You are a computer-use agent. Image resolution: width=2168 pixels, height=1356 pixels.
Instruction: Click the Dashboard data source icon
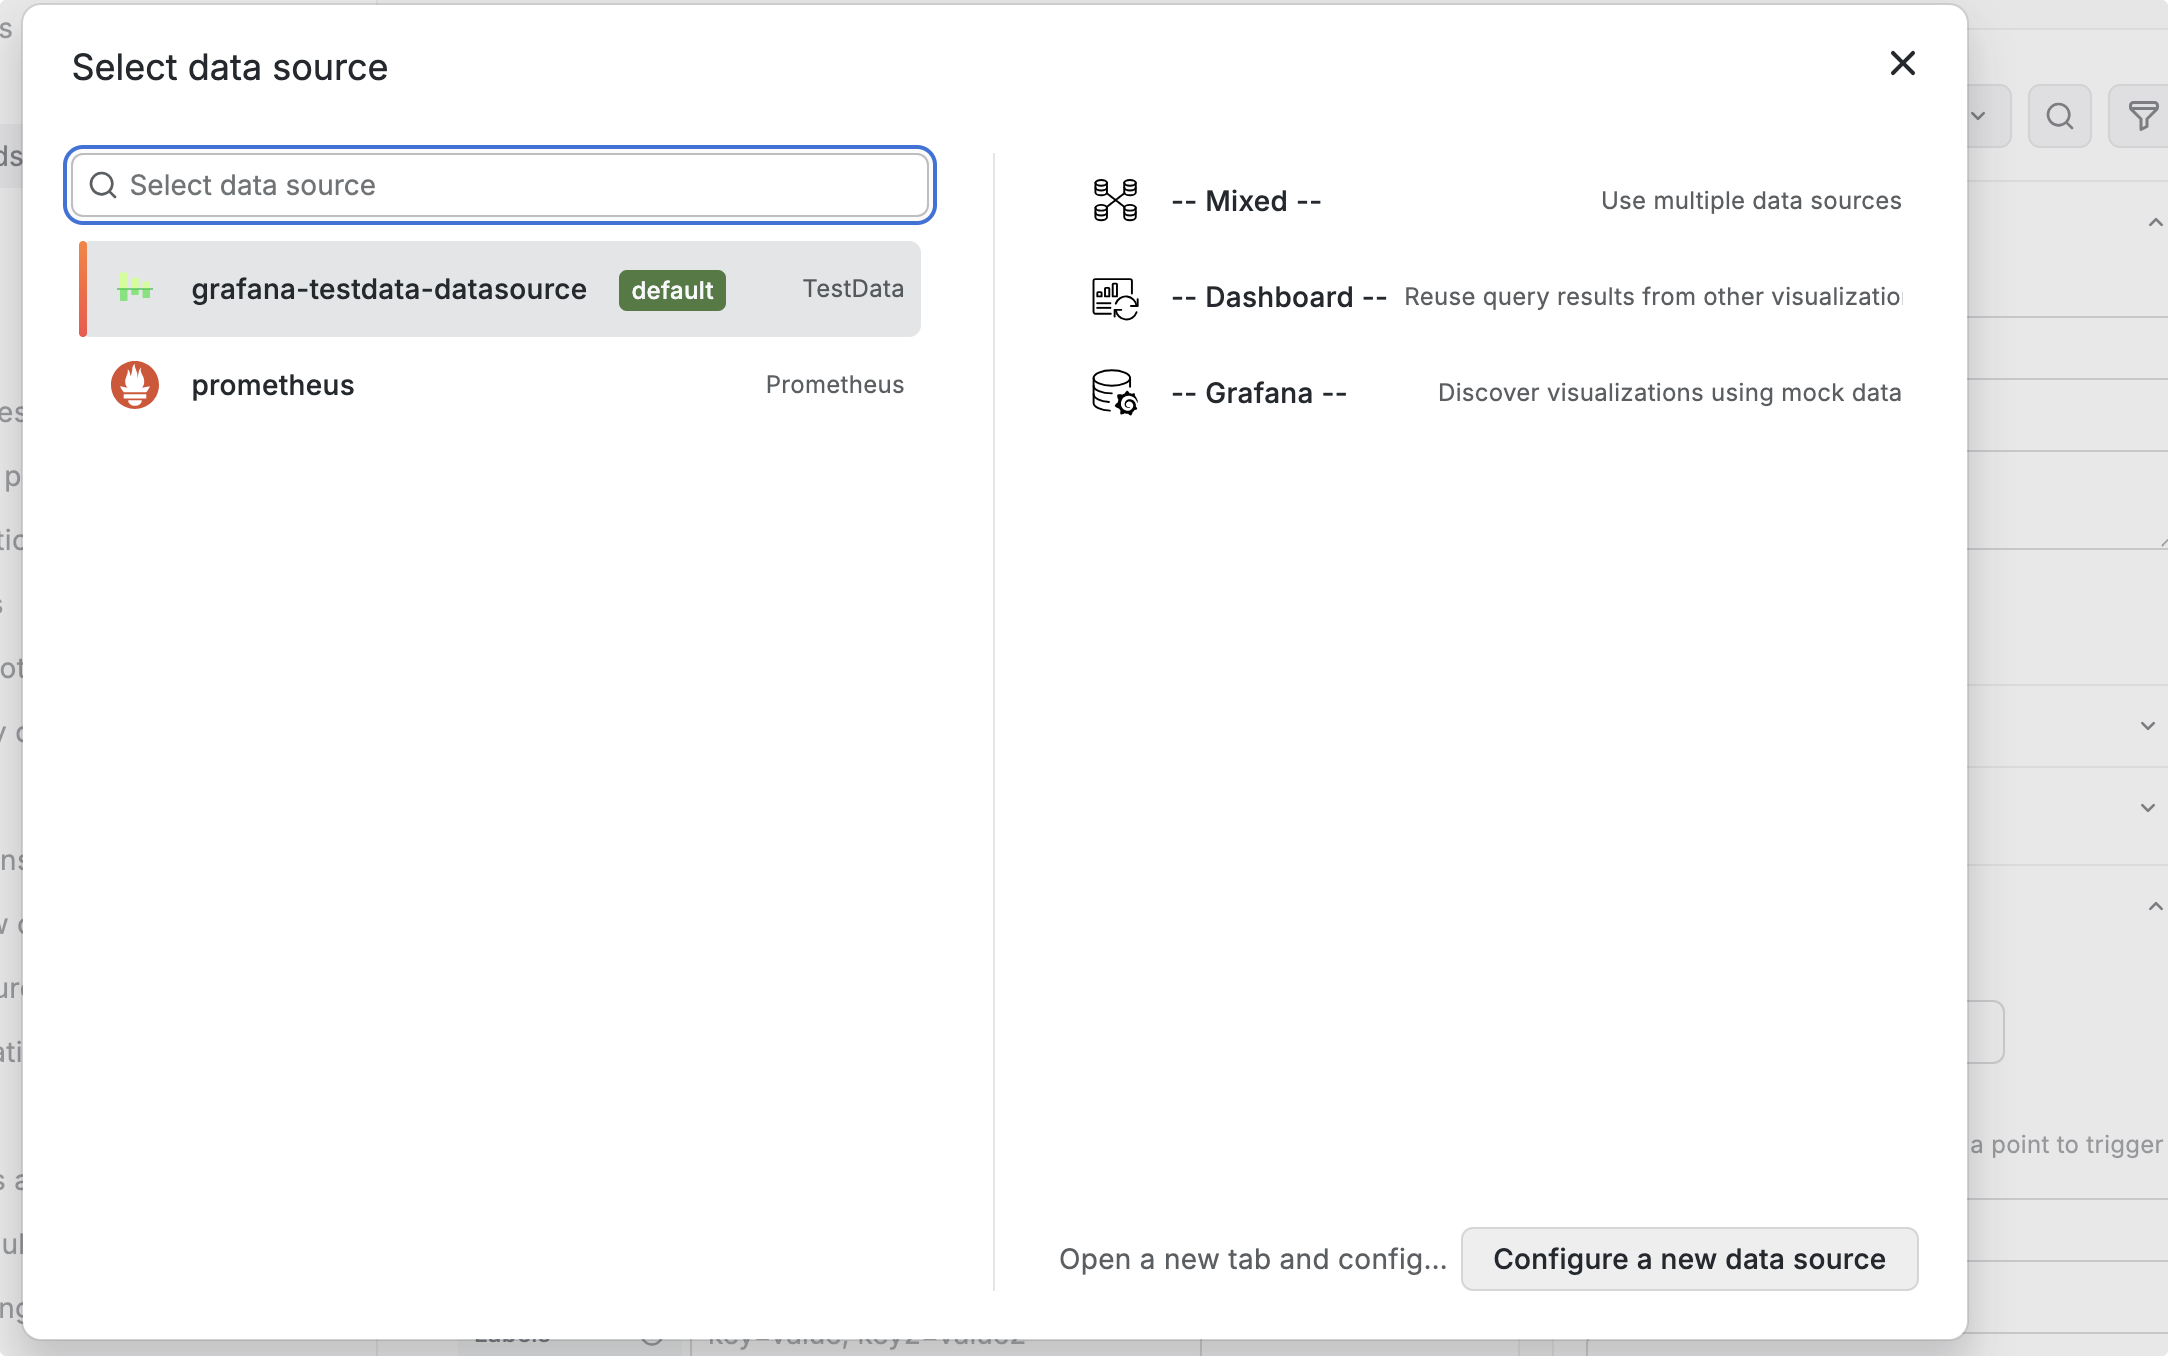tap(1115, 297)
